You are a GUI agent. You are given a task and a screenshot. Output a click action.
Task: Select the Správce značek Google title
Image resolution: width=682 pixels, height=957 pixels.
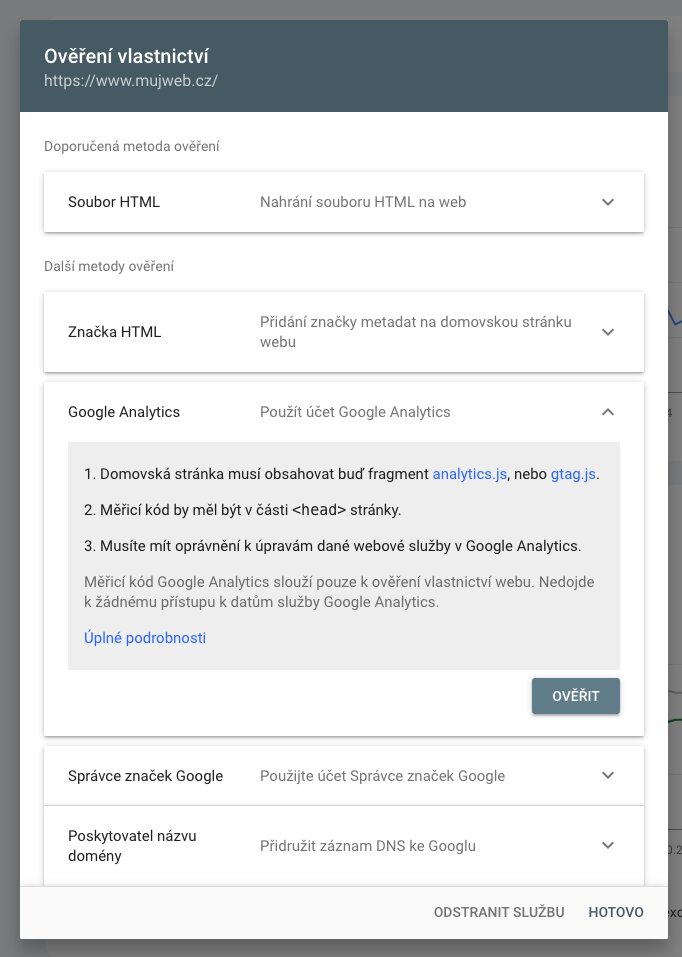pos(145,776)
